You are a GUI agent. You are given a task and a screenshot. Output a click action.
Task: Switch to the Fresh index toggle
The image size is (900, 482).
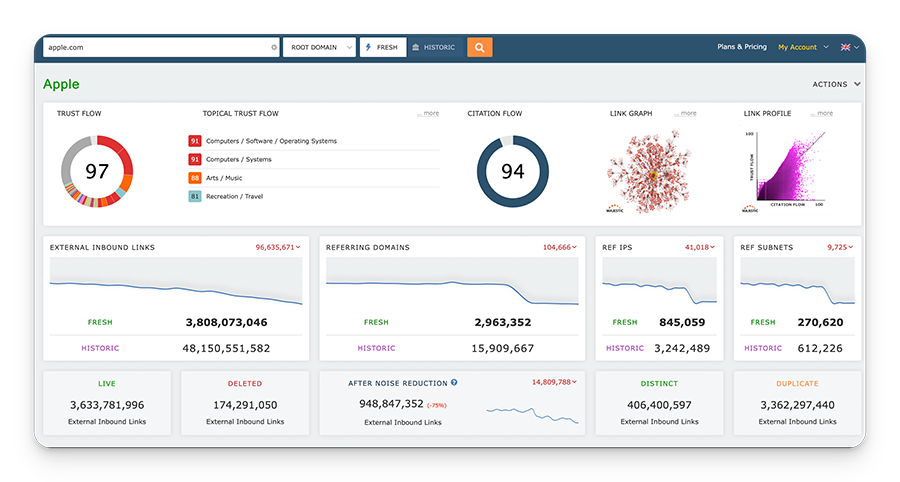click(383, 48)
